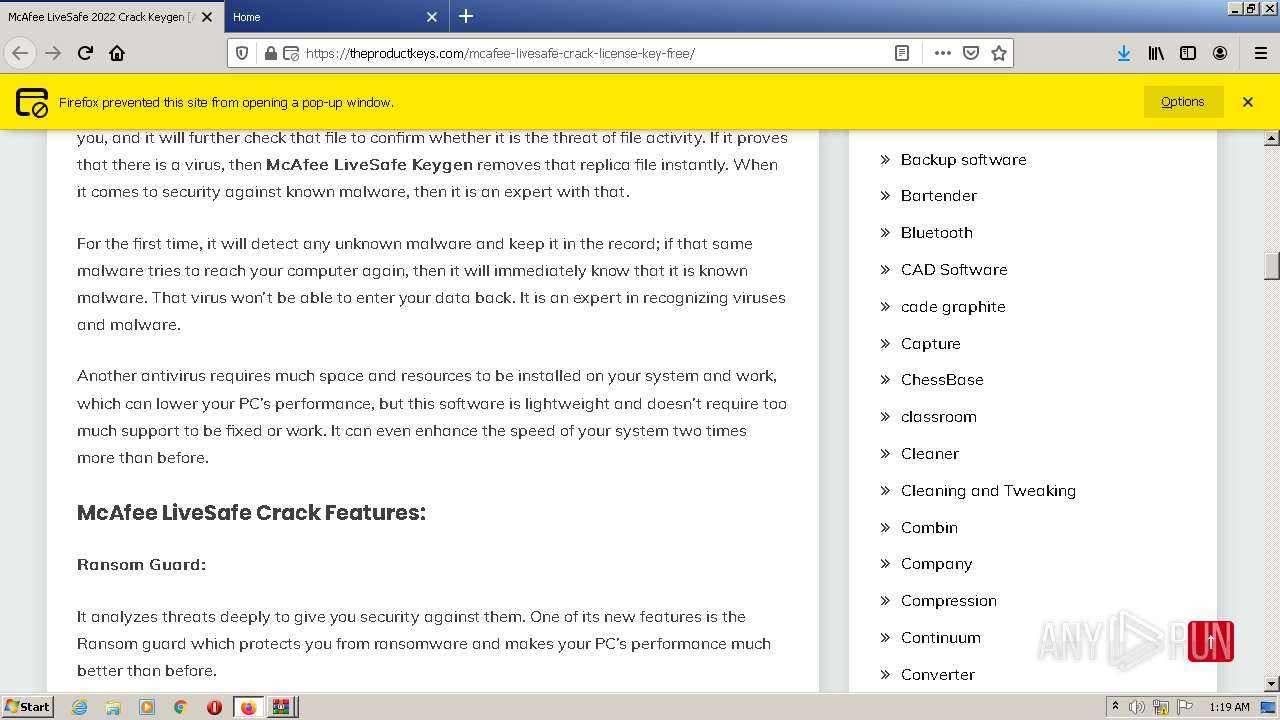Open classroom category

(x=938, y=416)
